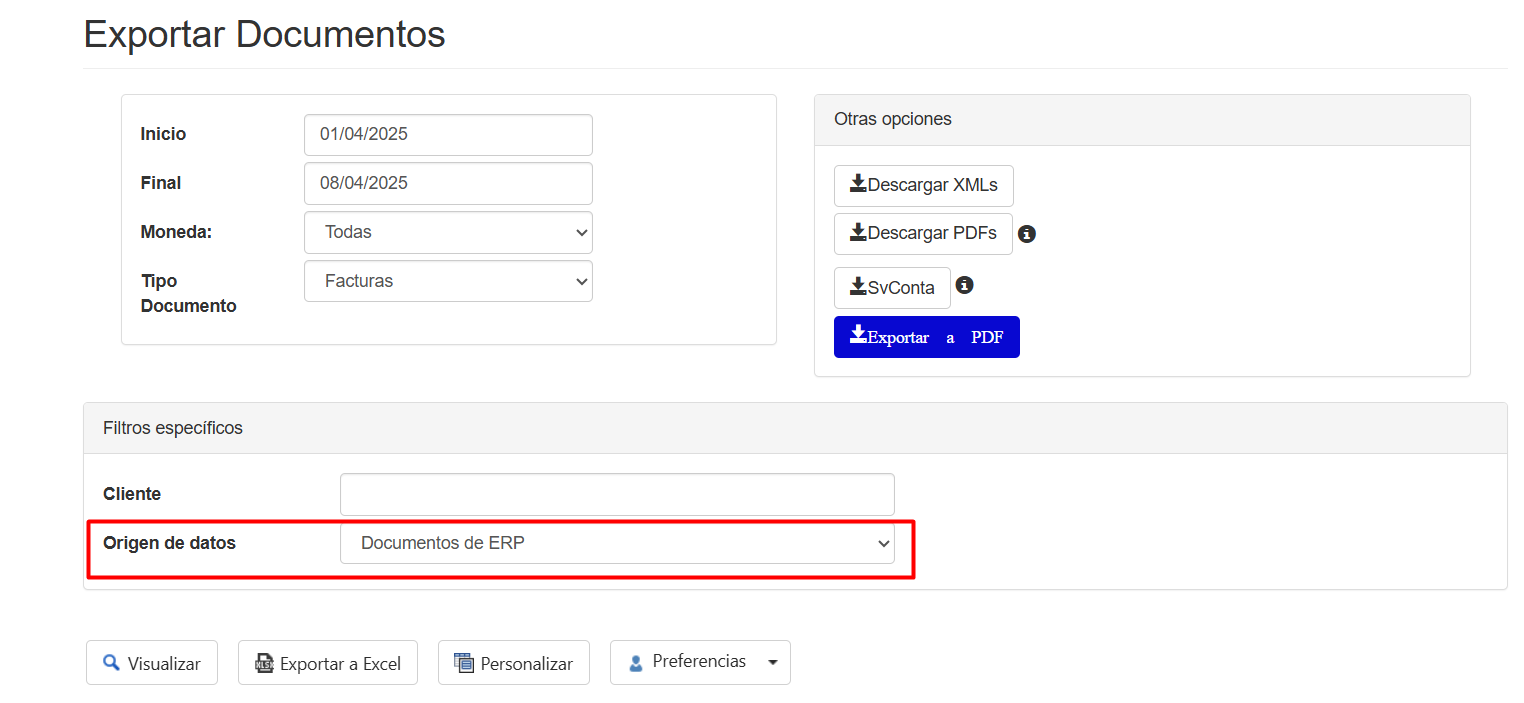Click the Final date field

coord(448,184)
